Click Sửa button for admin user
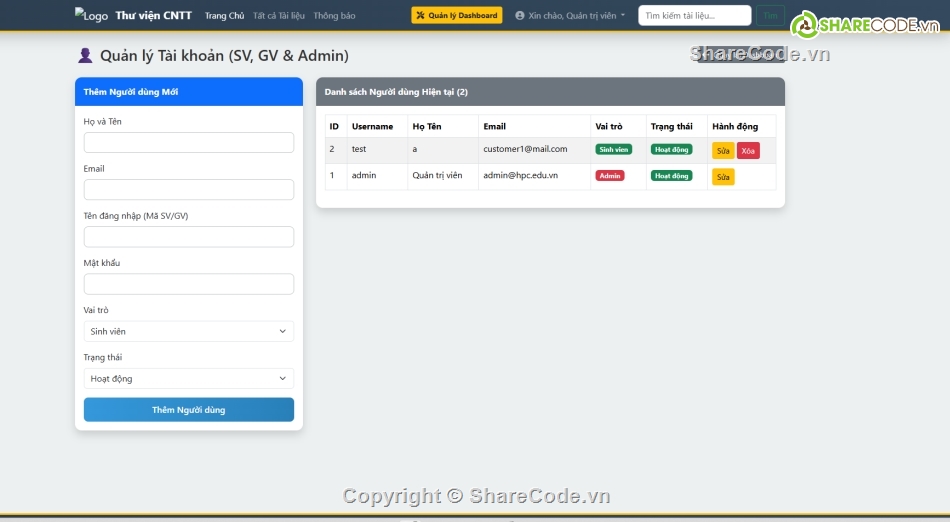950x522 pixels. tap(723, 177)
